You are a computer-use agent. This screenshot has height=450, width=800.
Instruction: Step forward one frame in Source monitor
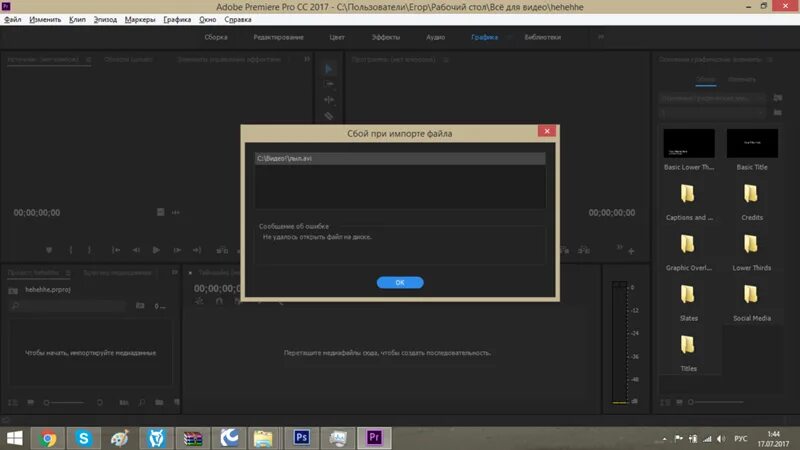(177, 250)
